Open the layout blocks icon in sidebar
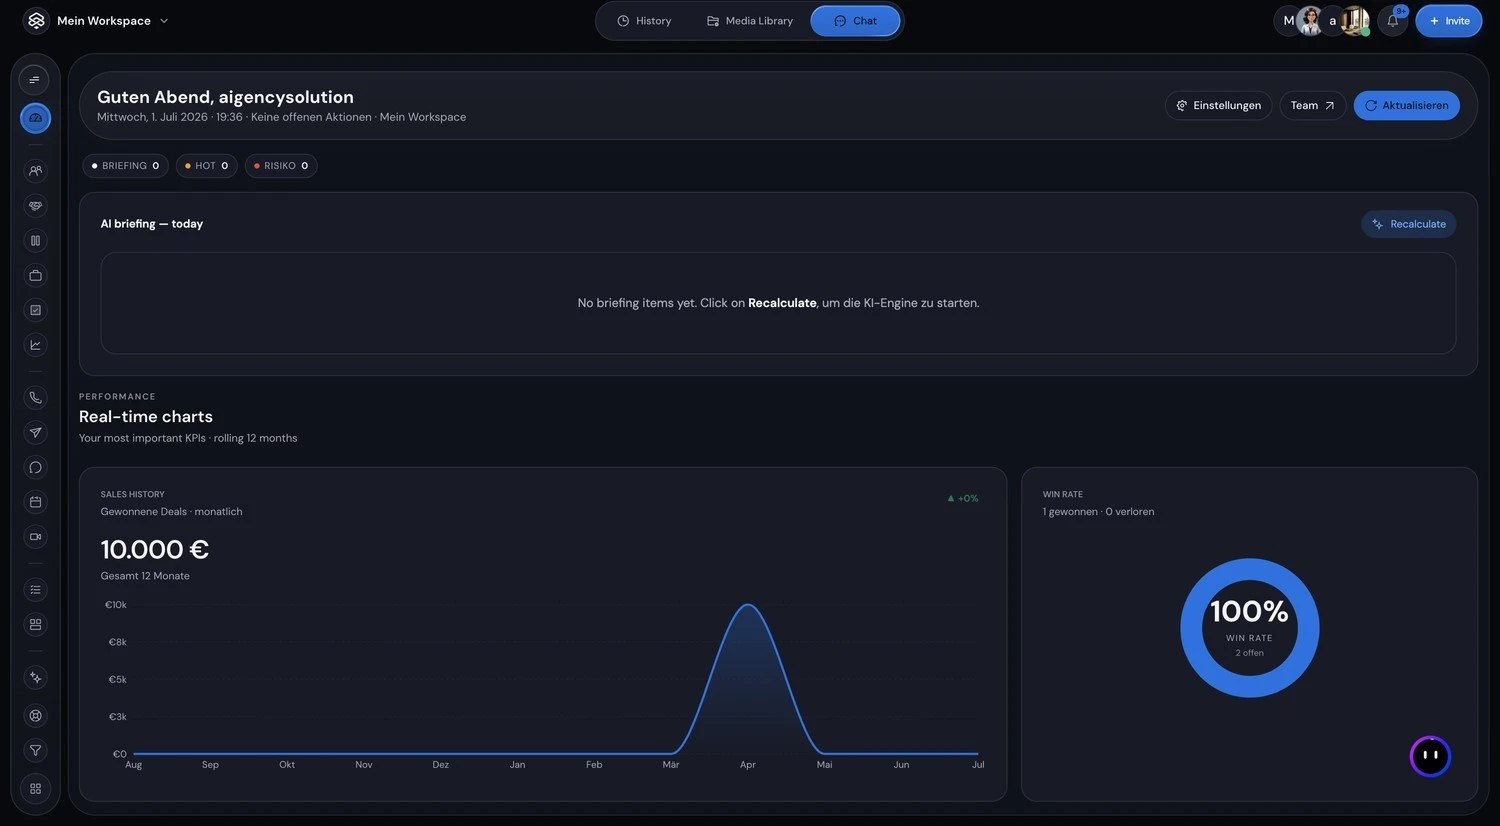 35,625
